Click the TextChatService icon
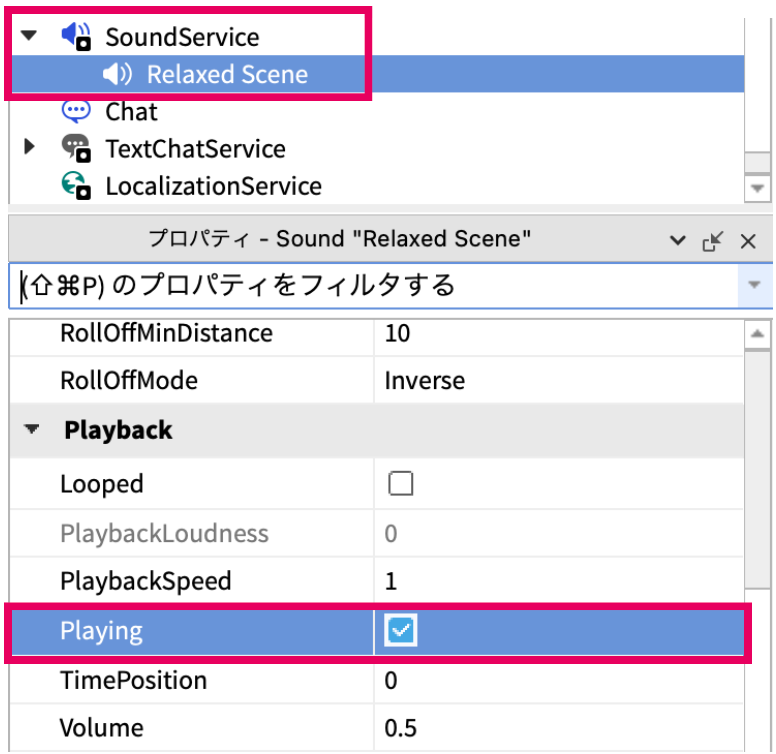This screenshot has width=776, height=754. [76, 149]
